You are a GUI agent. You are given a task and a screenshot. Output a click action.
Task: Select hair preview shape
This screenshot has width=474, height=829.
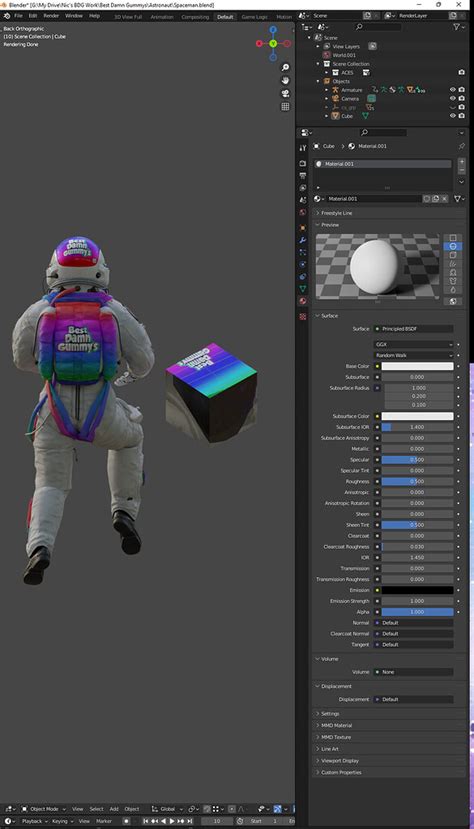[453, 263]
